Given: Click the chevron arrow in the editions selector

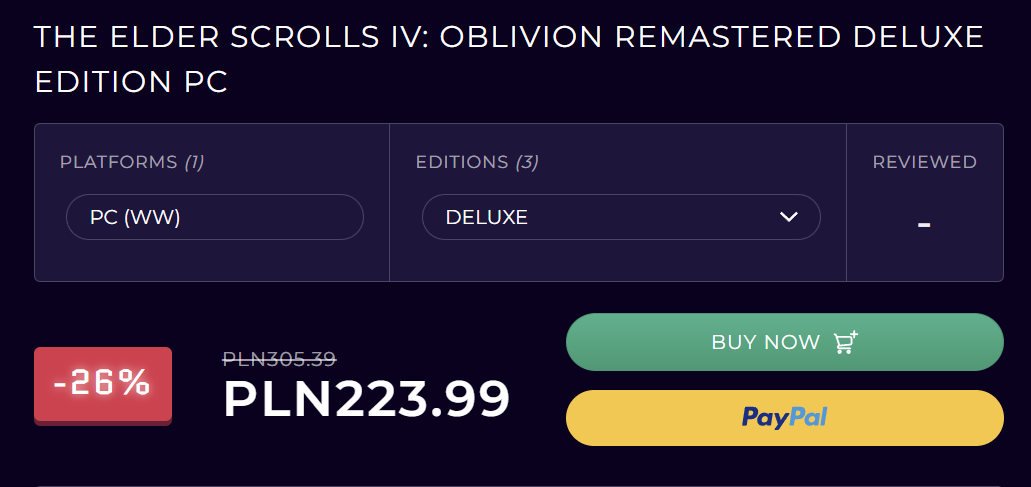Looking at the screenshot, I should click(x=788, y=217).
